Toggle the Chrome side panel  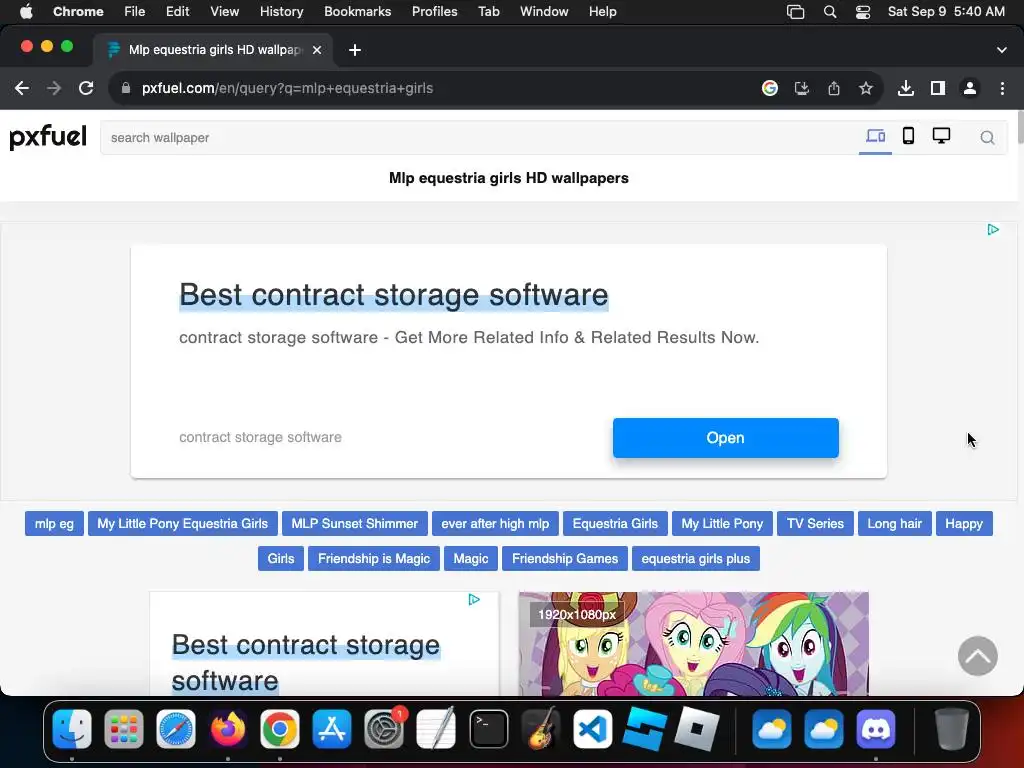point(938,88)
